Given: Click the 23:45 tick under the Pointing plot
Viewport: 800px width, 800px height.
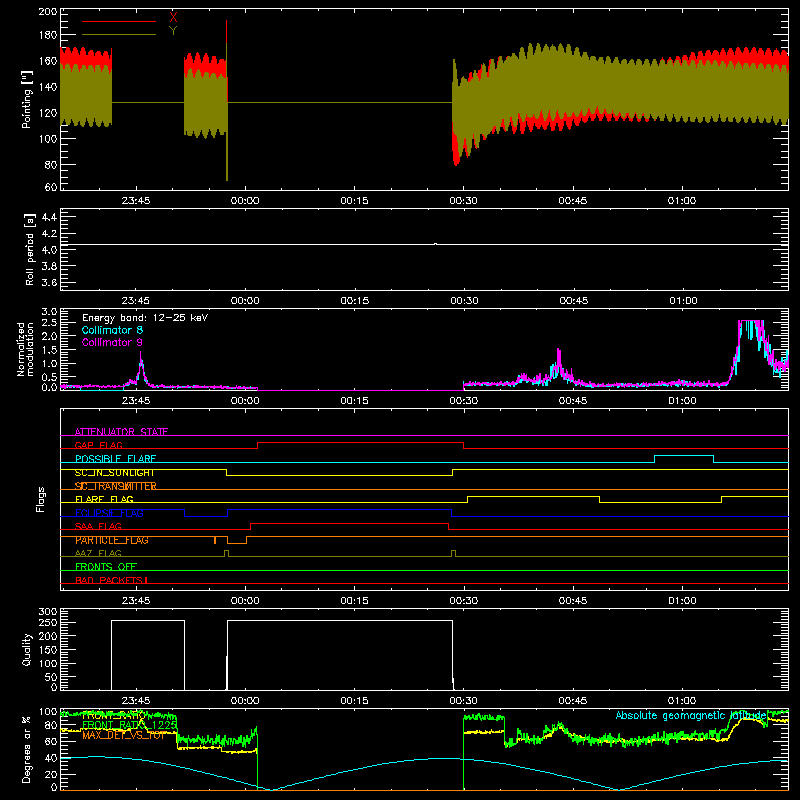Looking at the screenshot, I should 136,201.
